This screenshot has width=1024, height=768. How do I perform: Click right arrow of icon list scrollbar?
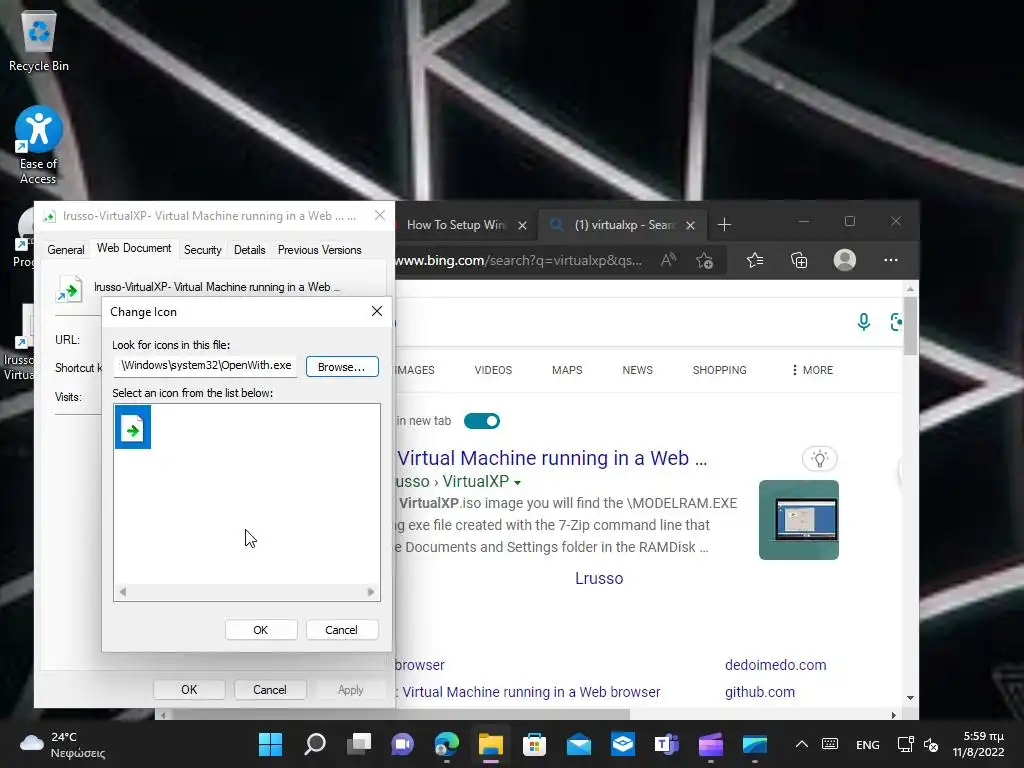click(371, 592)
